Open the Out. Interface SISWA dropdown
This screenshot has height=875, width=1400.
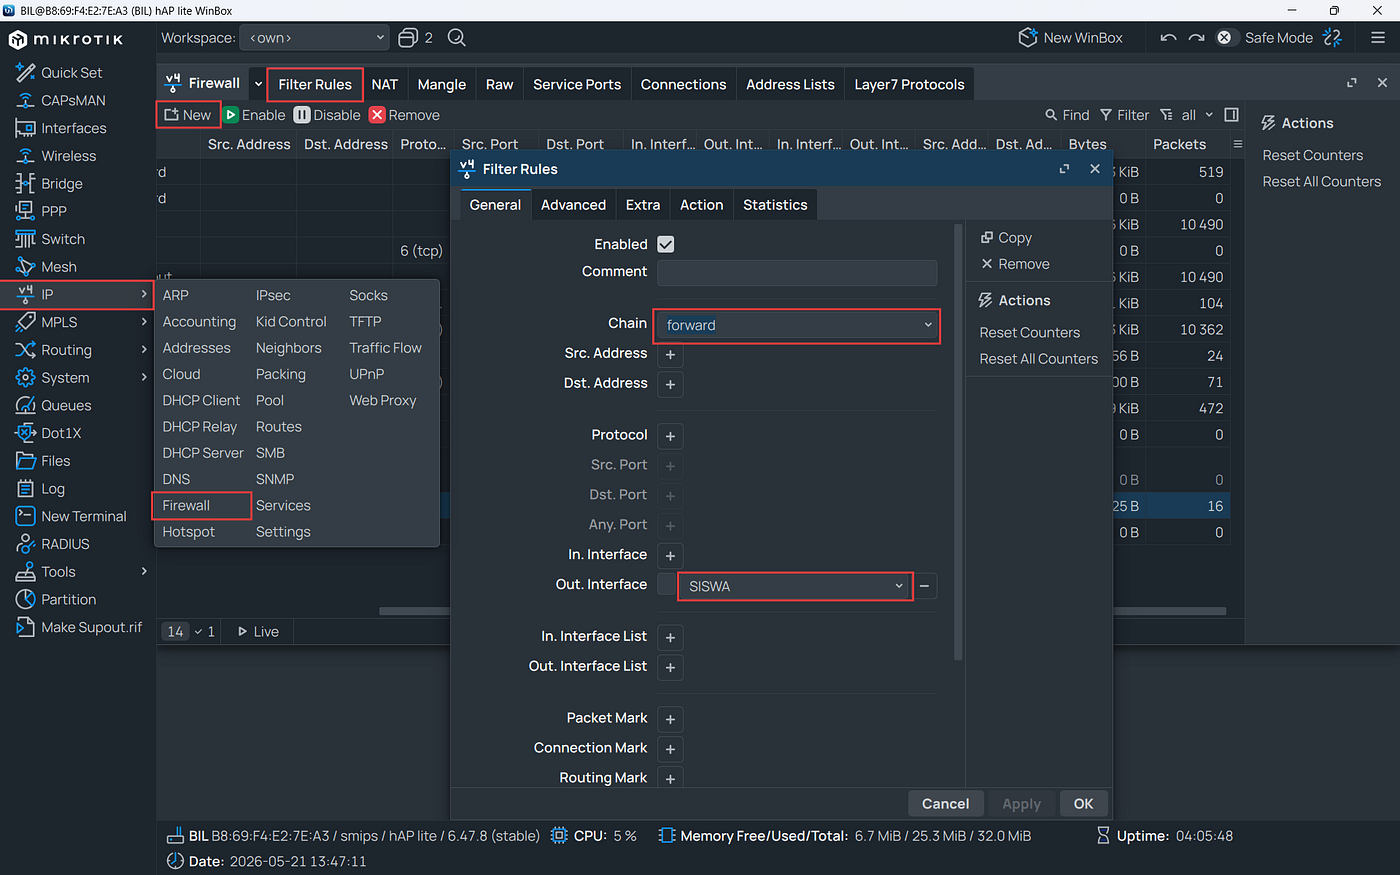pos(795,586)
